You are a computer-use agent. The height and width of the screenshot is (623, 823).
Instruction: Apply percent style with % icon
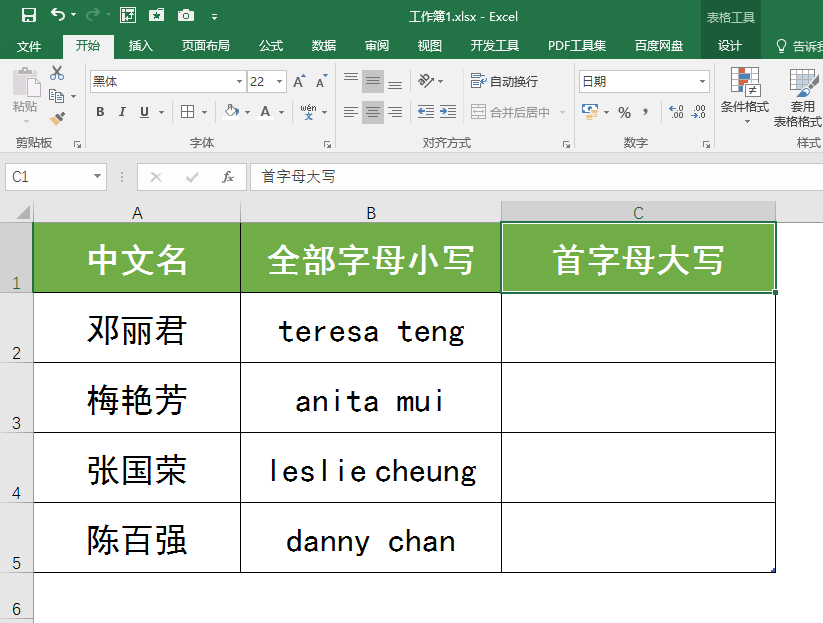[x=624, y=112]
